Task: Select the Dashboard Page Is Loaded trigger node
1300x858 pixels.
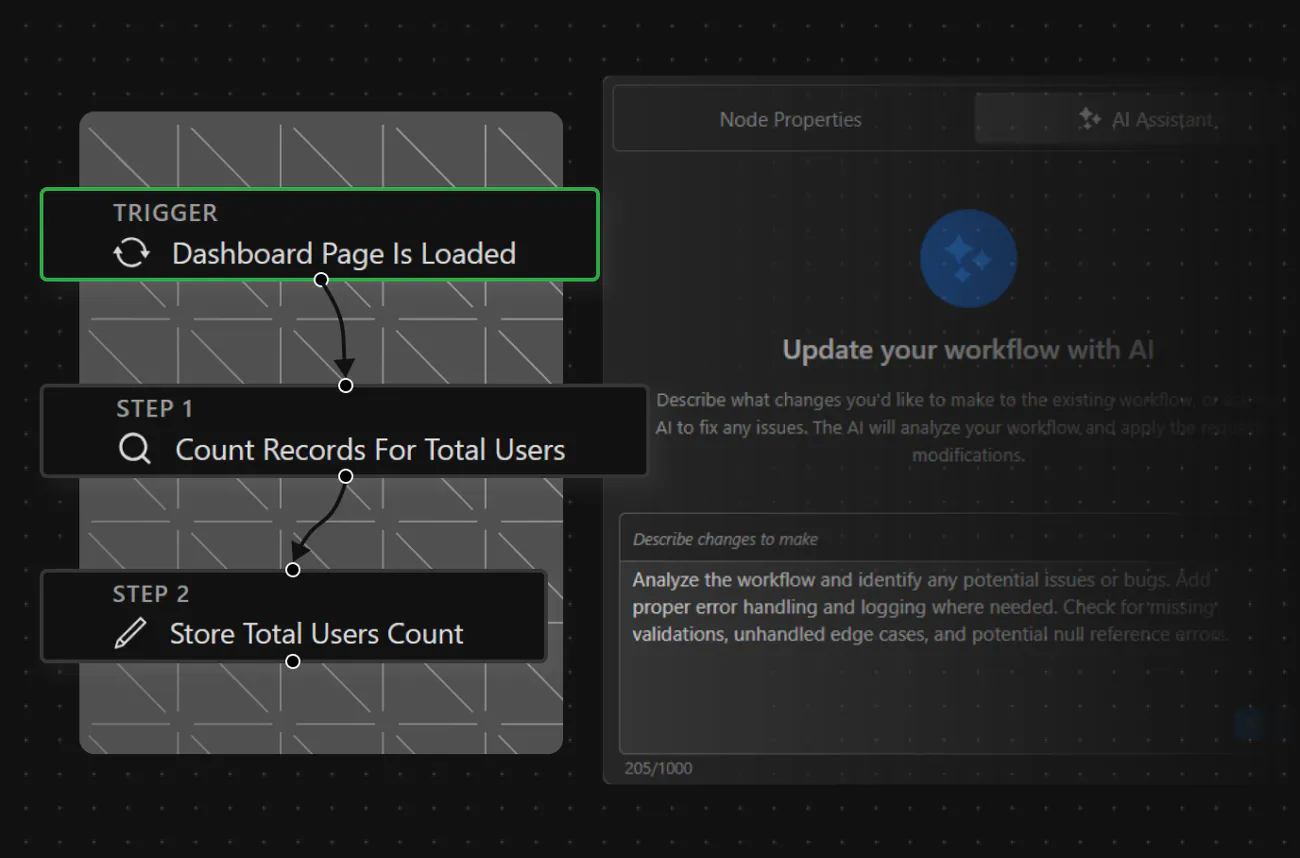Action: coord(320,234)
